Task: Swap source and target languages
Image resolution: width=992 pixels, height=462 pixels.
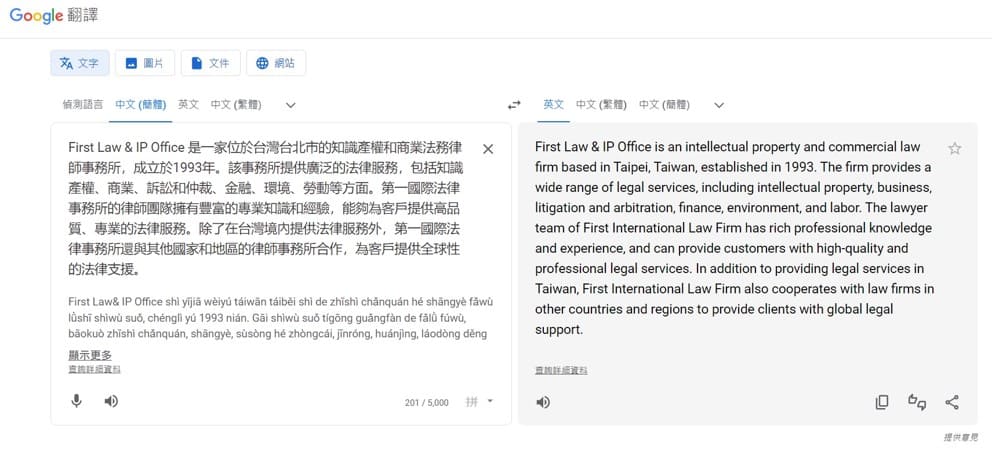Action: click(x=514, y=105)
